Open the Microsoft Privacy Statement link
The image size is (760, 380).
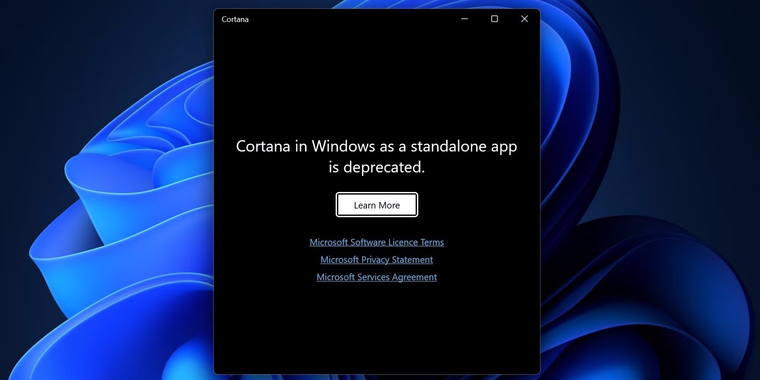click(377, 260)
